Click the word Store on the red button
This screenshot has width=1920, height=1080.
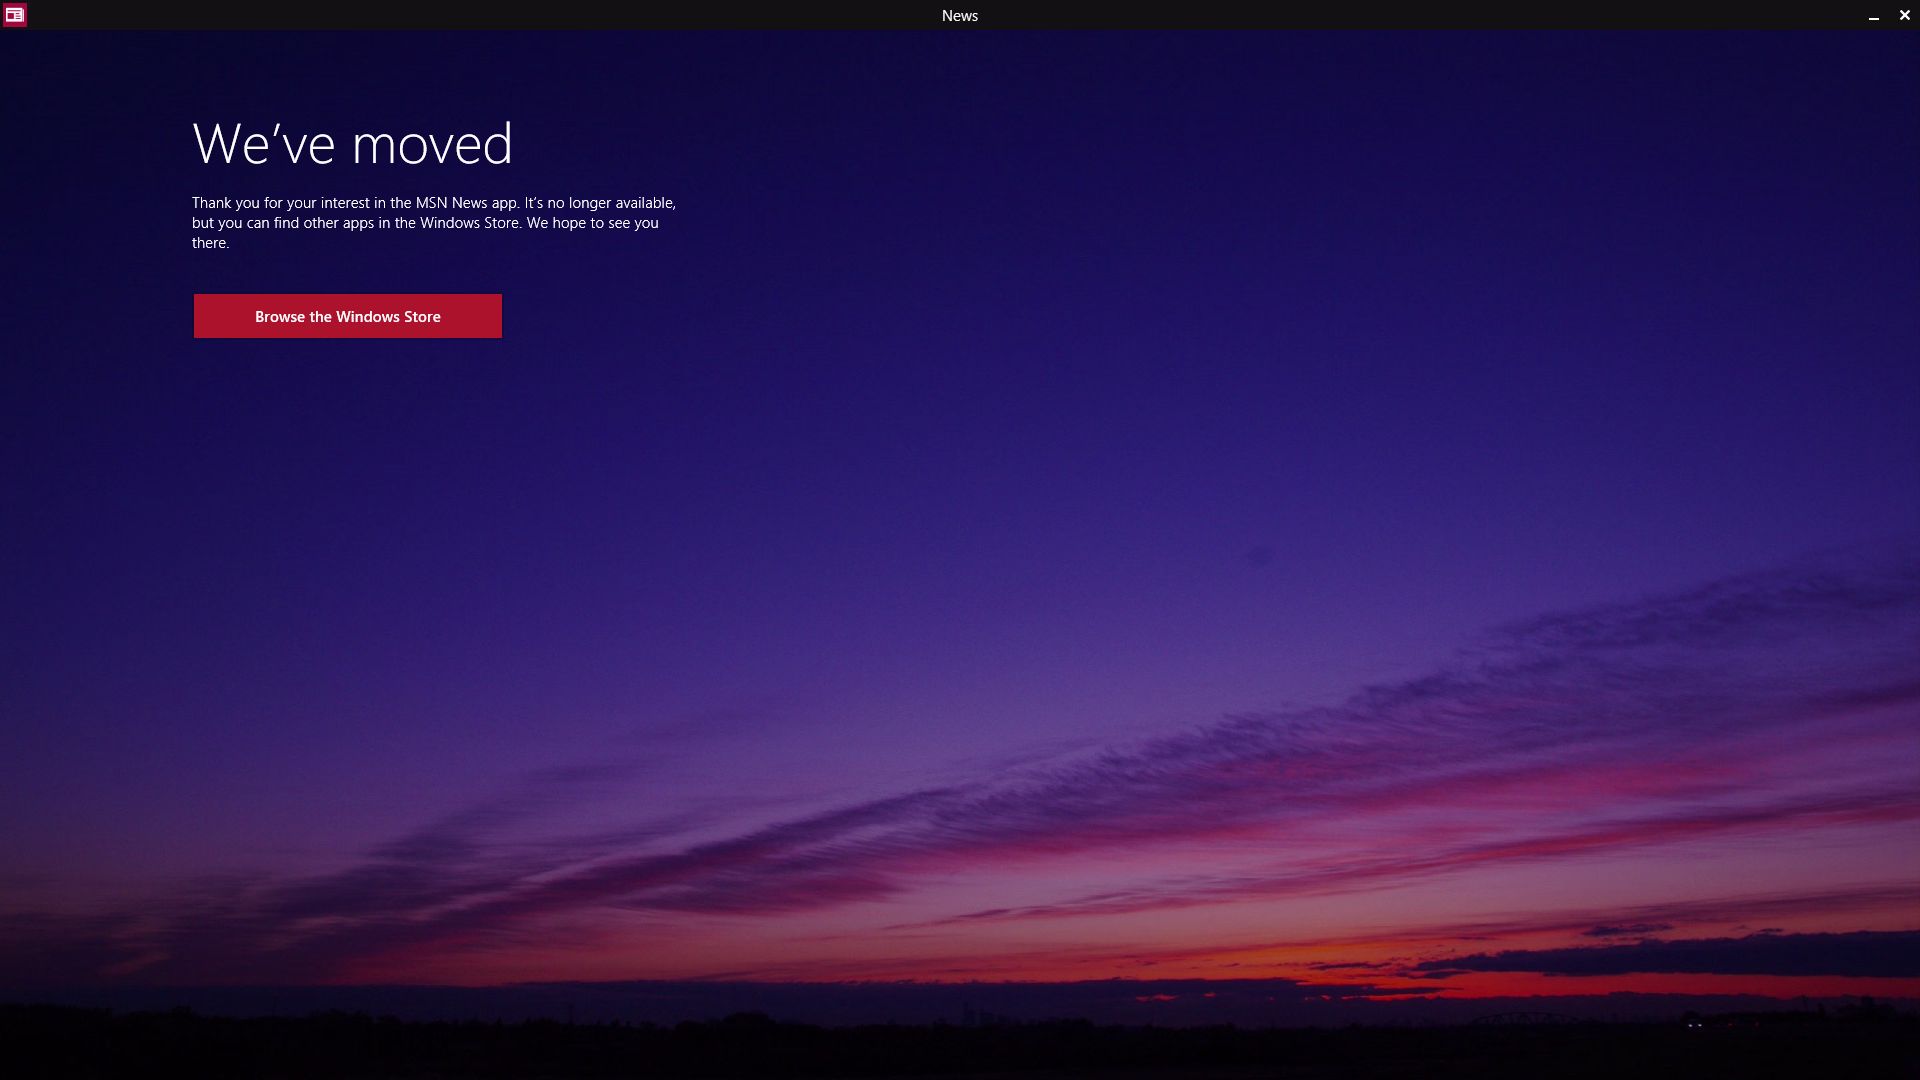click(x=422, y=317)
